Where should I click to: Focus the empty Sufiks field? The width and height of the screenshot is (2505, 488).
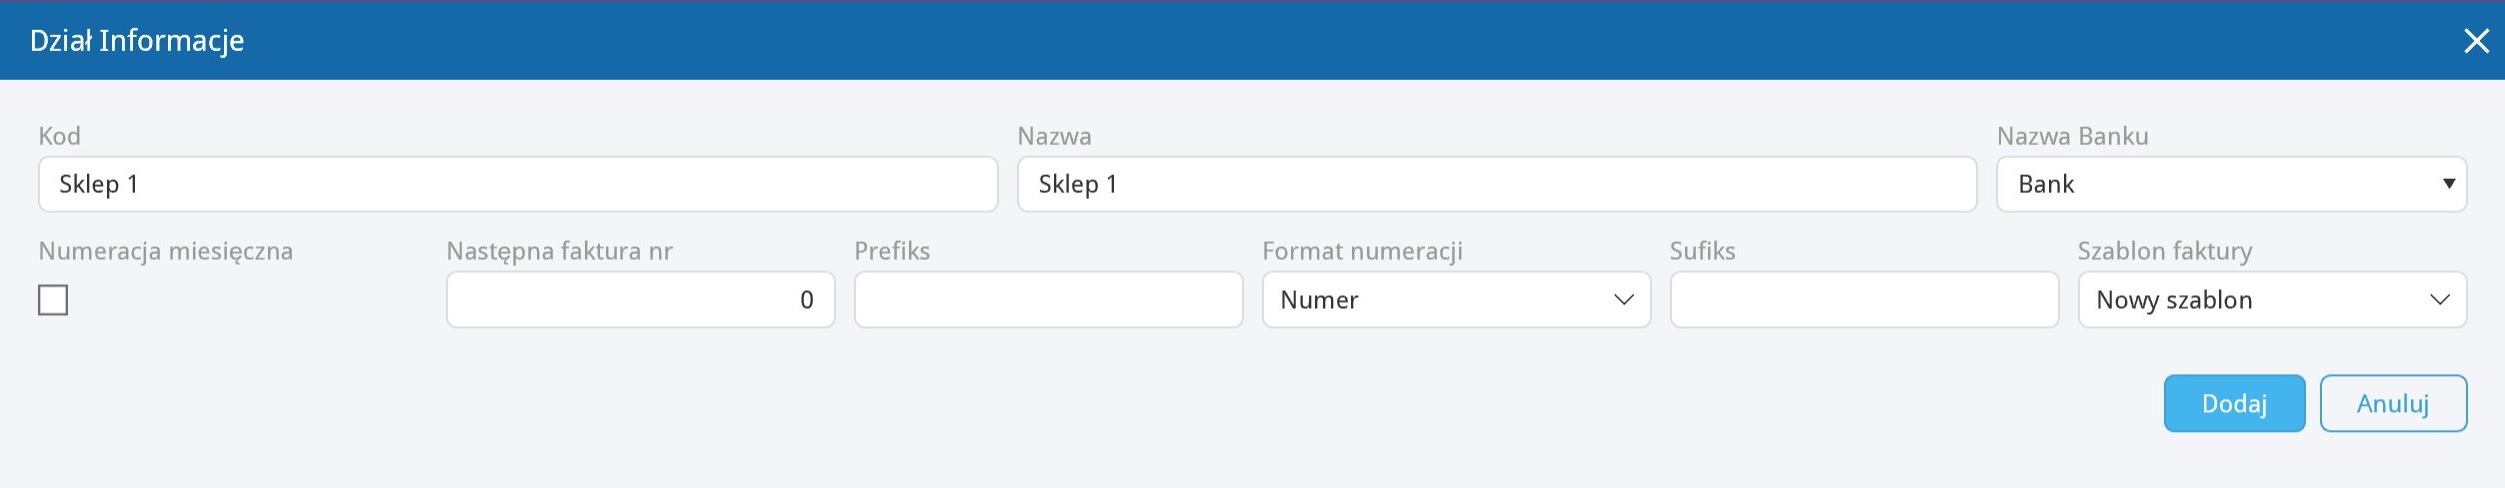(x=1864, y=300)
